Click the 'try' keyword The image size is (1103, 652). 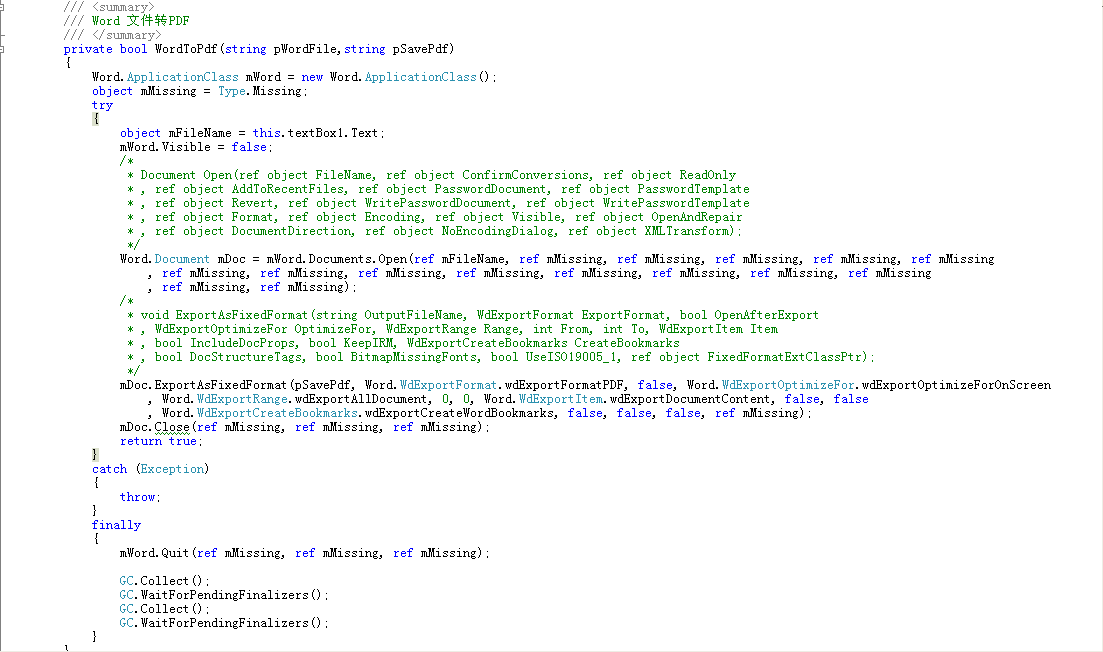point(102,106)
